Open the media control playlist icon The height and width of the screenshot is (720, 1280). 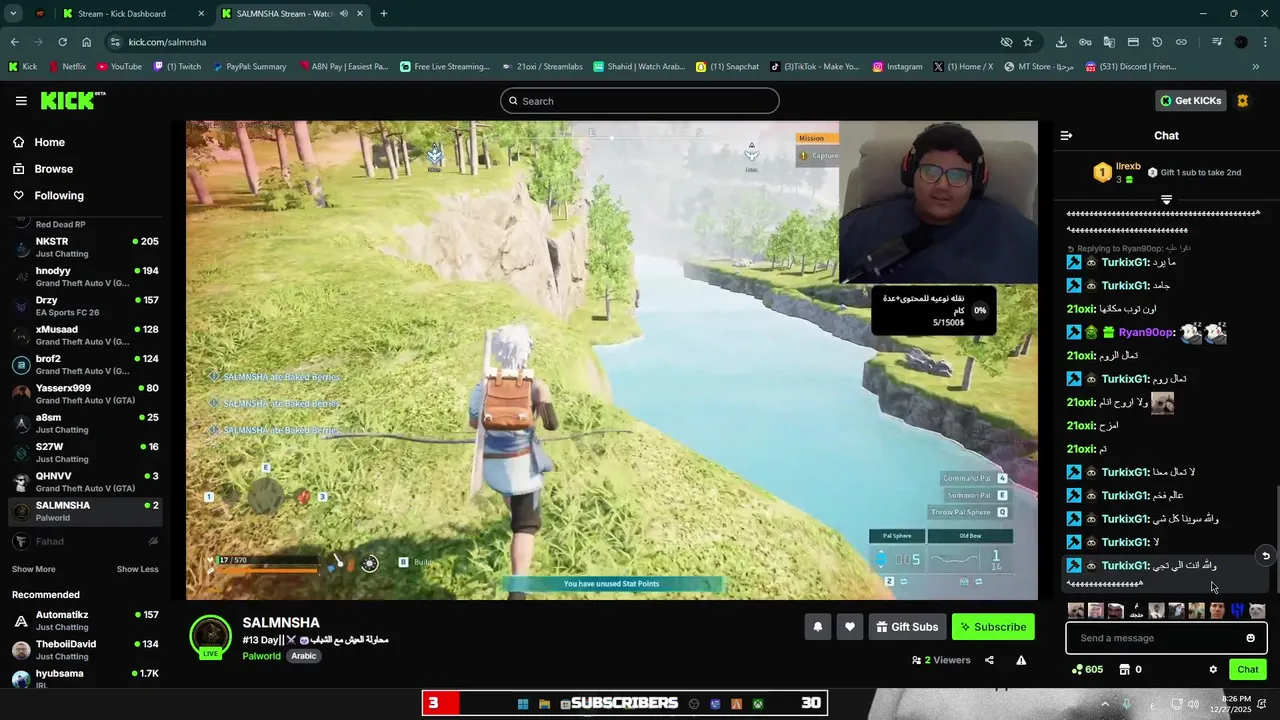[x=1217, y=42]
